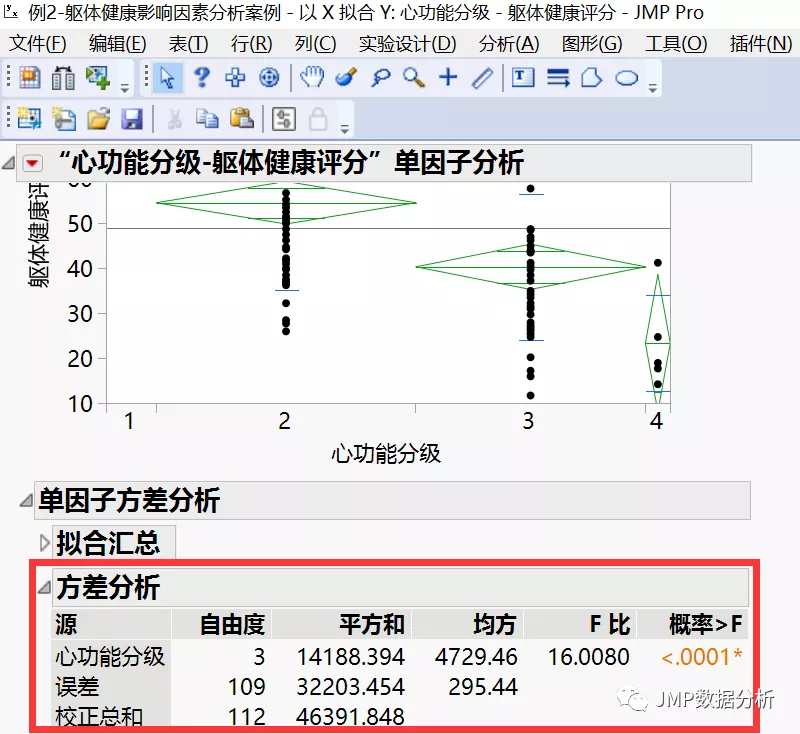Click the greyed-out scissors cut icon
800x734 pixels.
click(174, 119)
